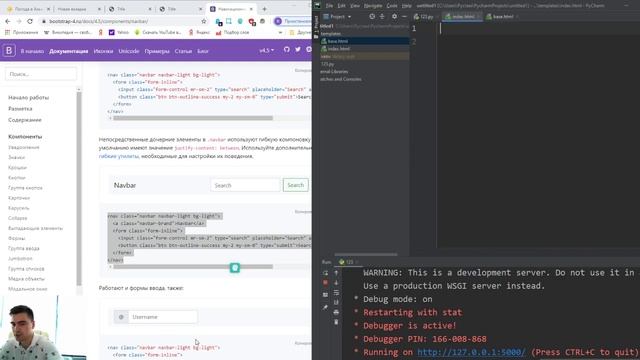Viewport: 640px width, 360px height.
Task: Click the browser address bar
Action: (122, 21)
